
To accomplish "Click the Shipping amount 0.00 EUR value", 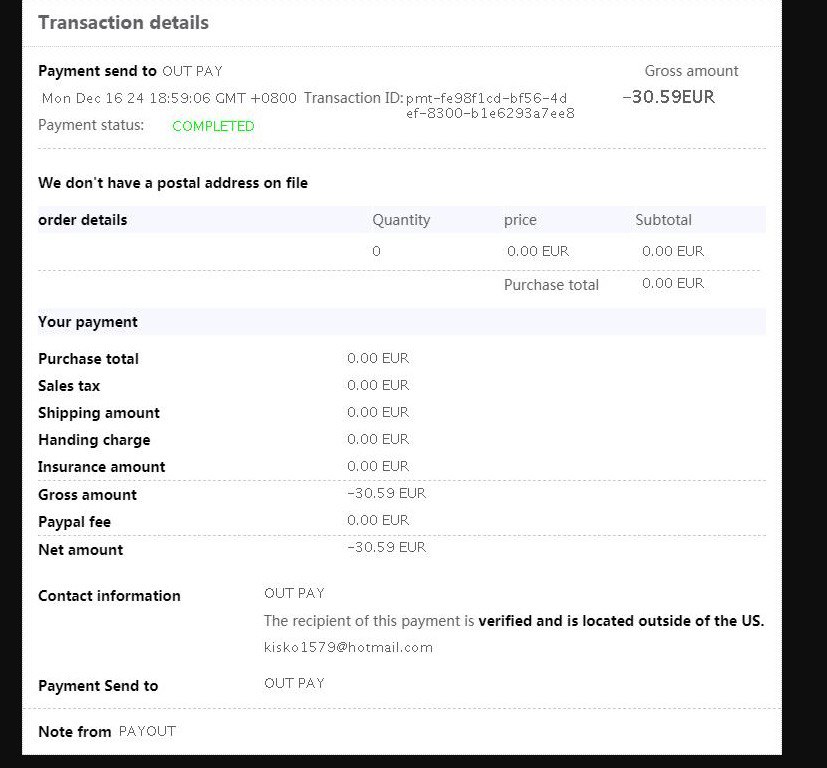I will 378,412.
